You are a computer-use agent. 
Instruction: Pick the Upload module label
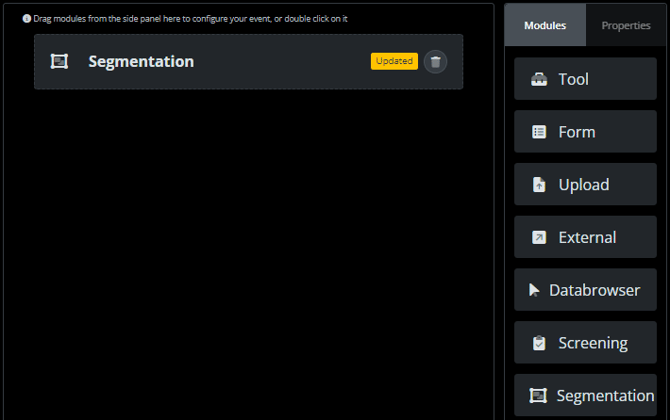(583, 185)
